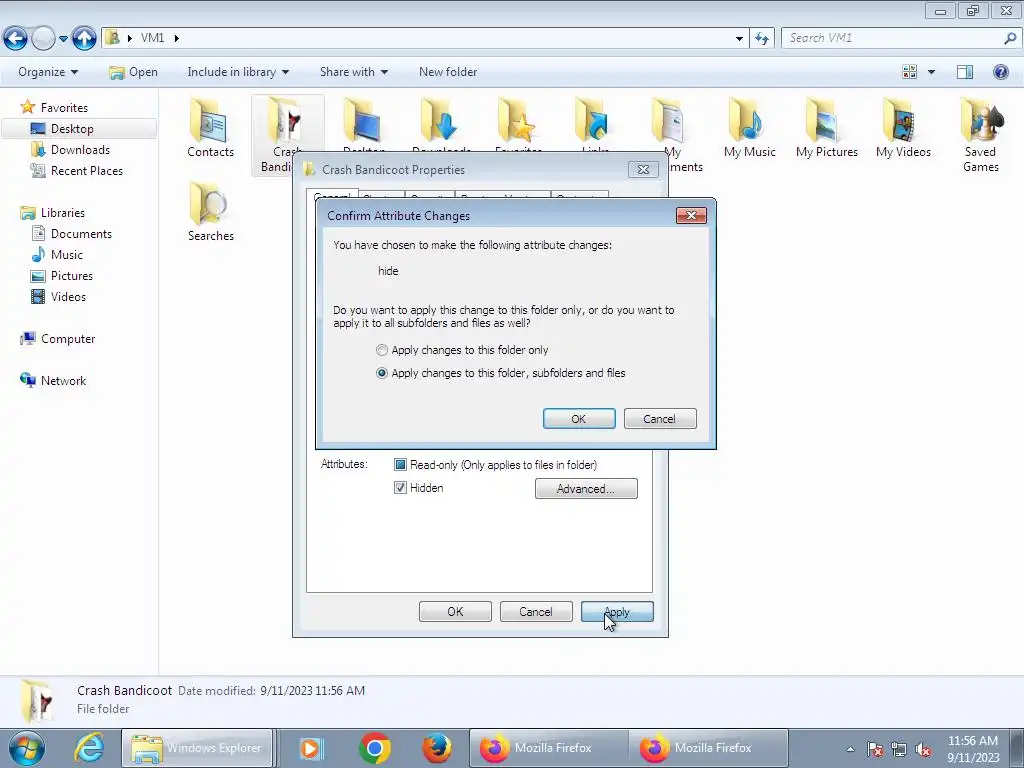Select Network in navigation pane
Viewport: 1024px width, 768px height.
pos(63,381)
